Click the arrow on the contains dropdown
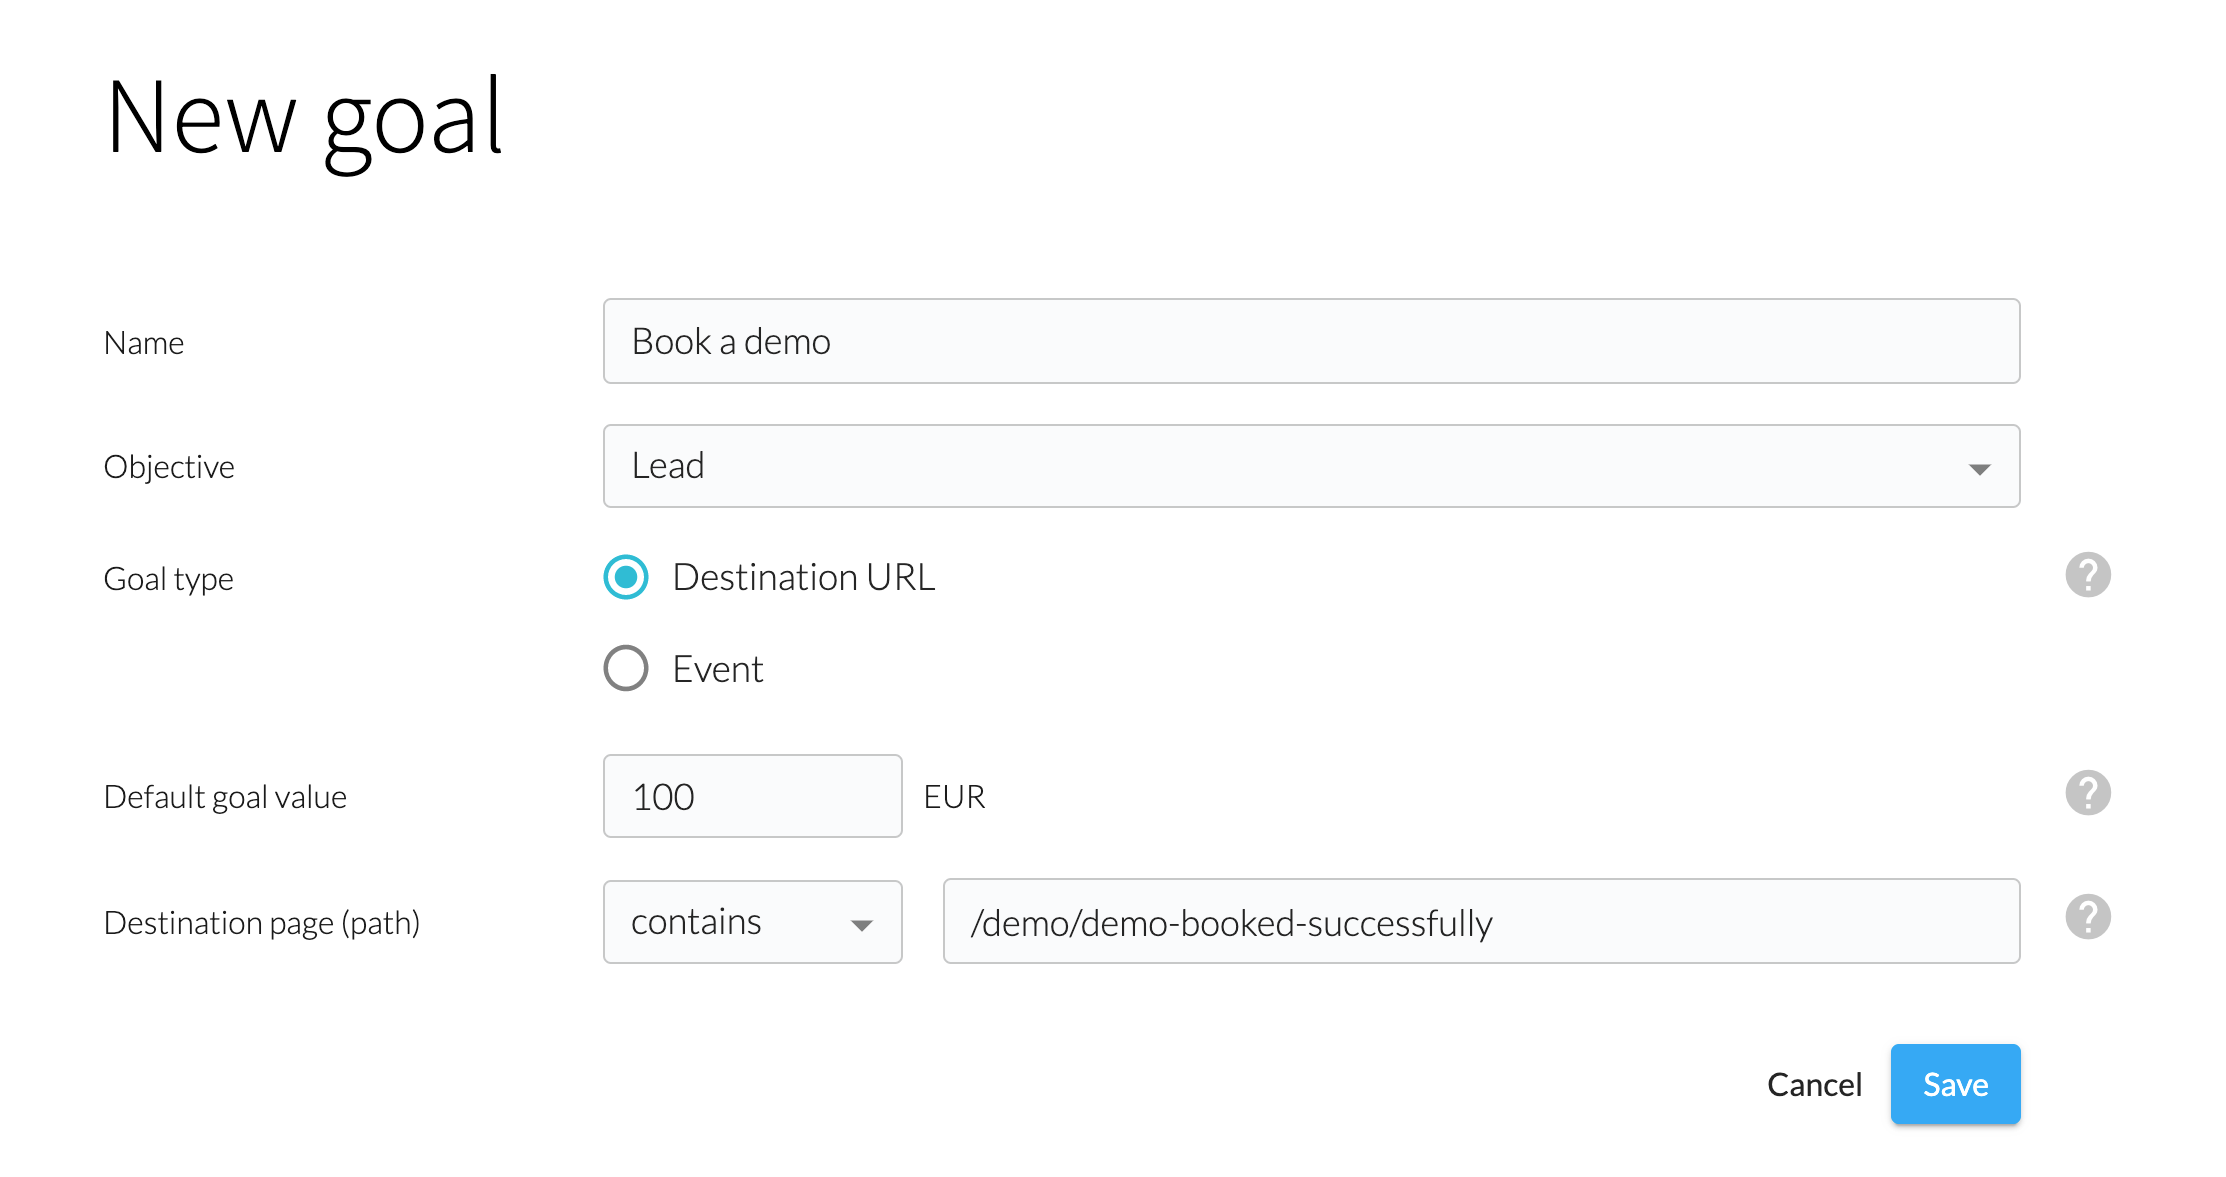The width and height of the screenshot is (2226, 1177). (x=861, y=925)
